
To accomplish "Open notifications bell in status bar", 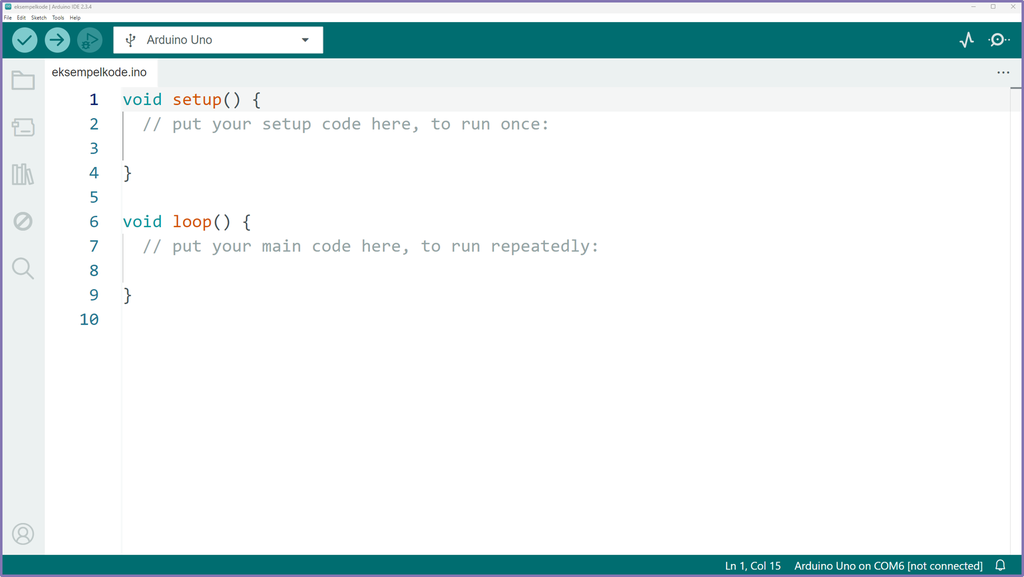I will (x=1000, y=565).
